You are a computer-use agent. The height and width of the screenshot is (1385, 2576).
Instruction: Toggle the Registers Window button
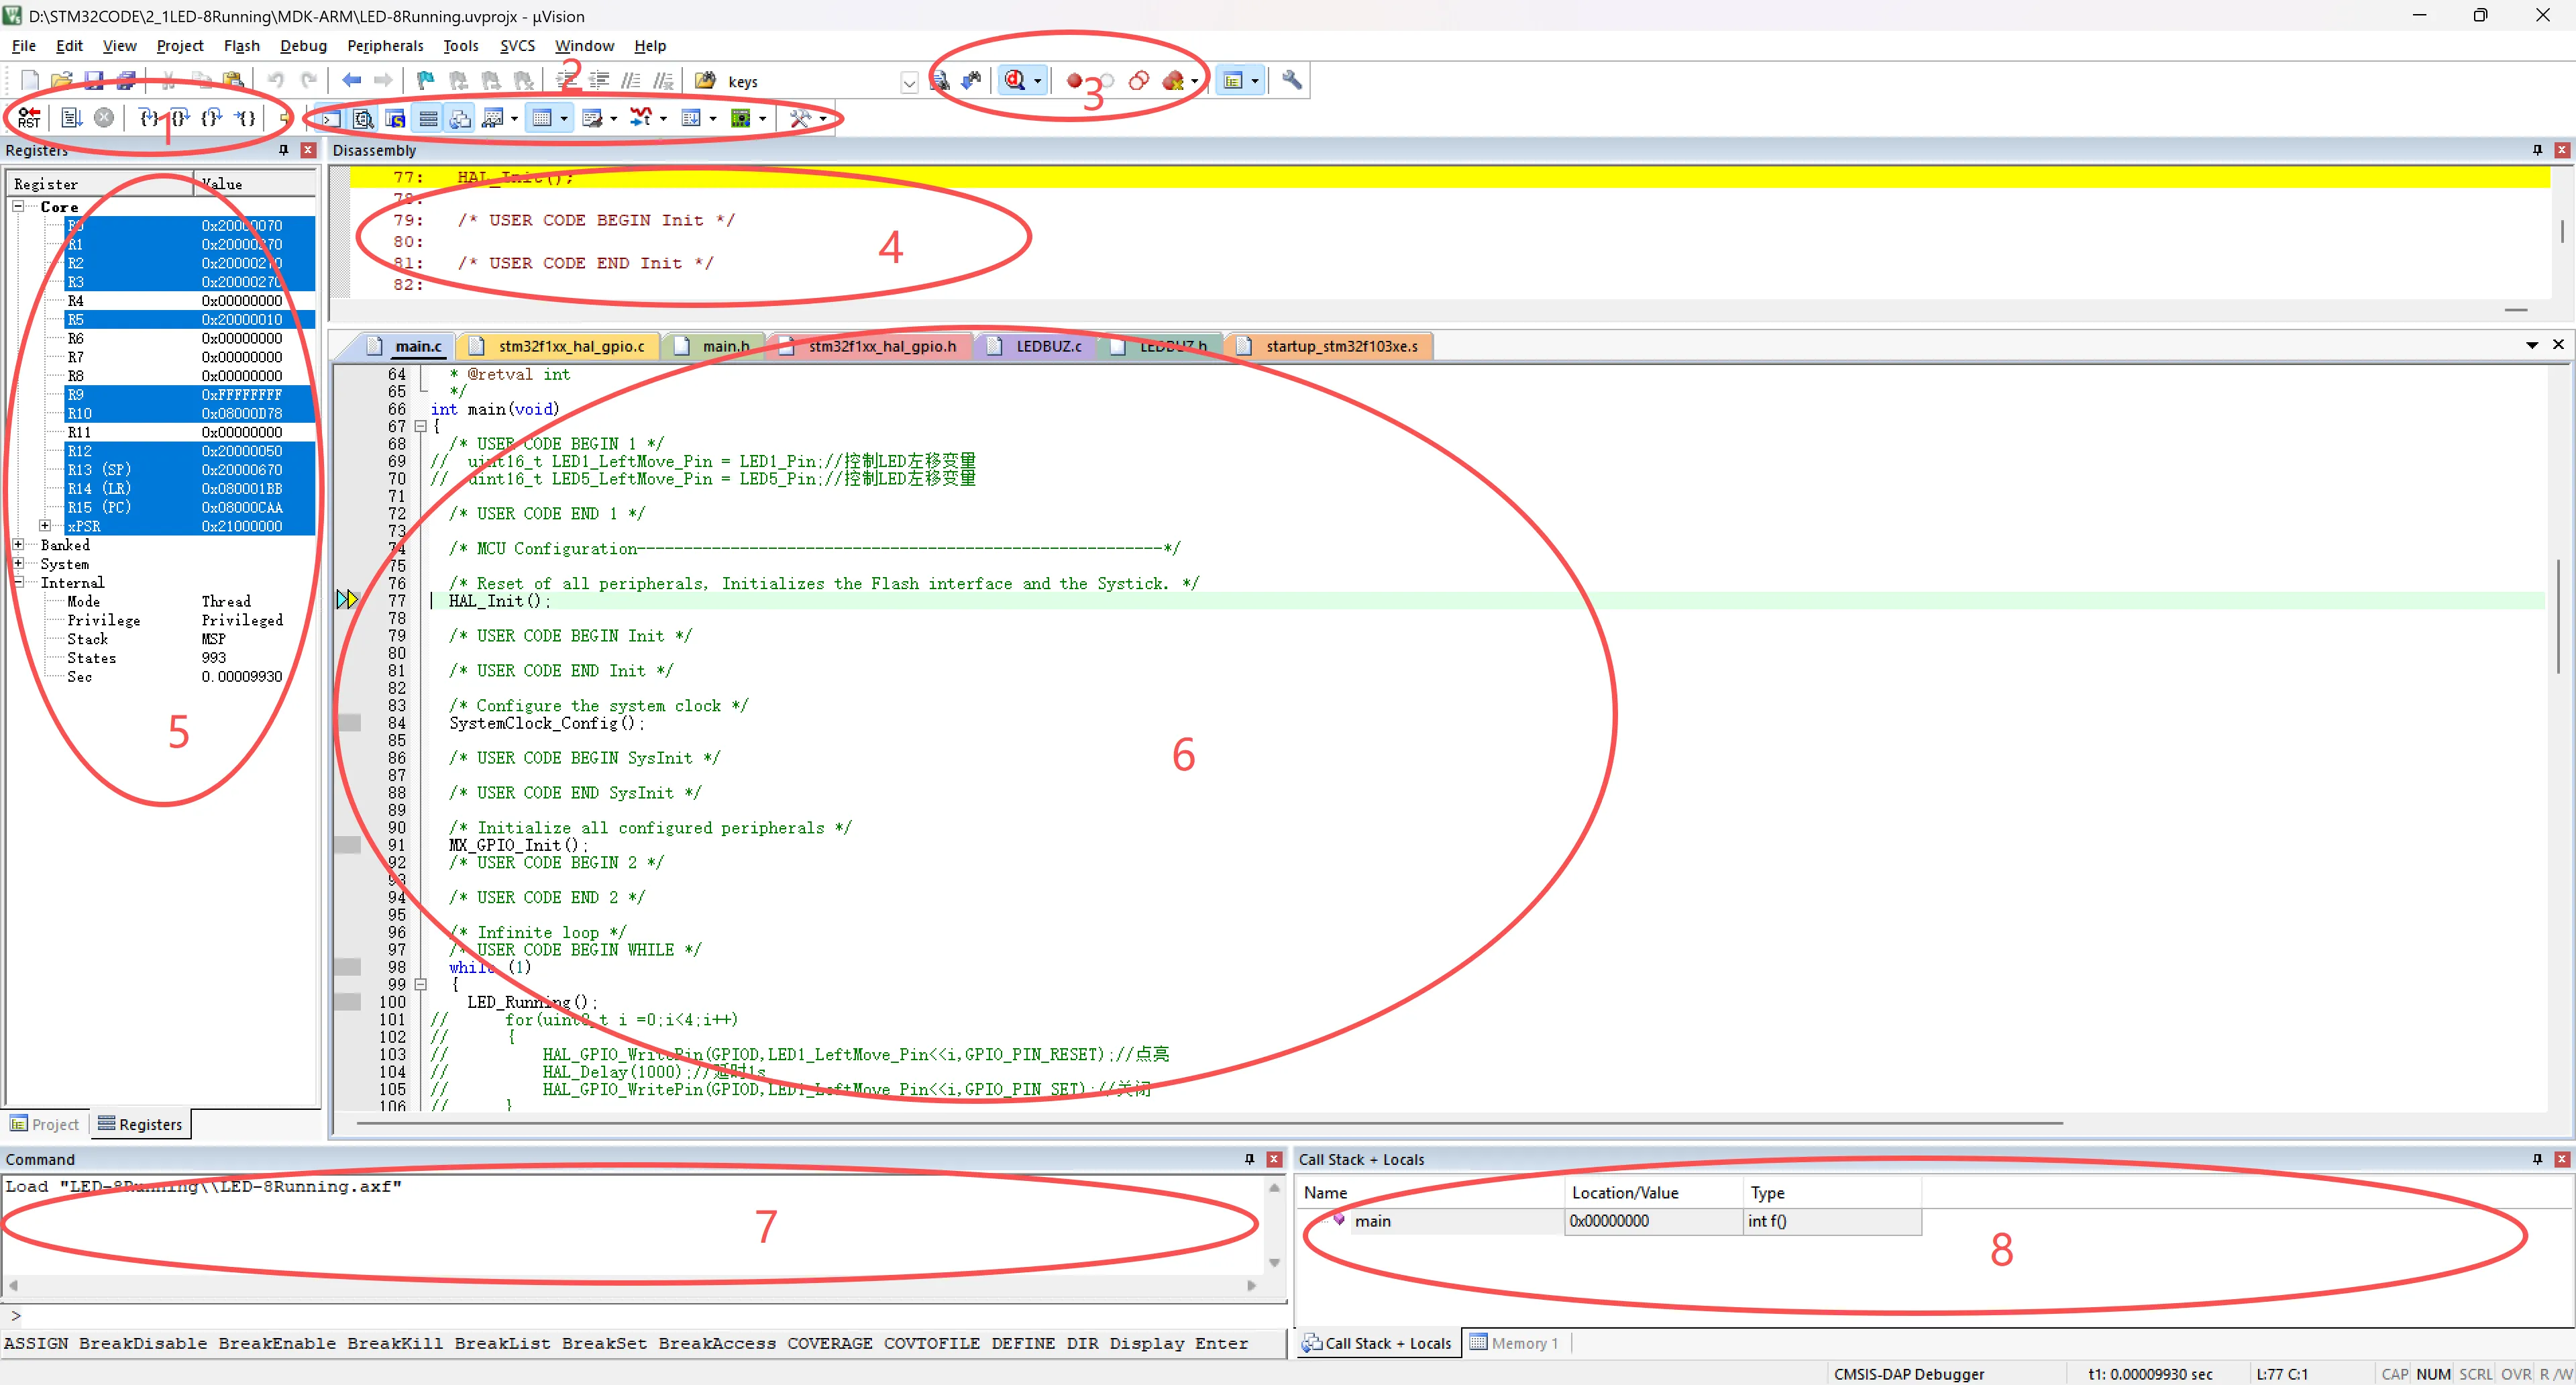coord(428,119)
